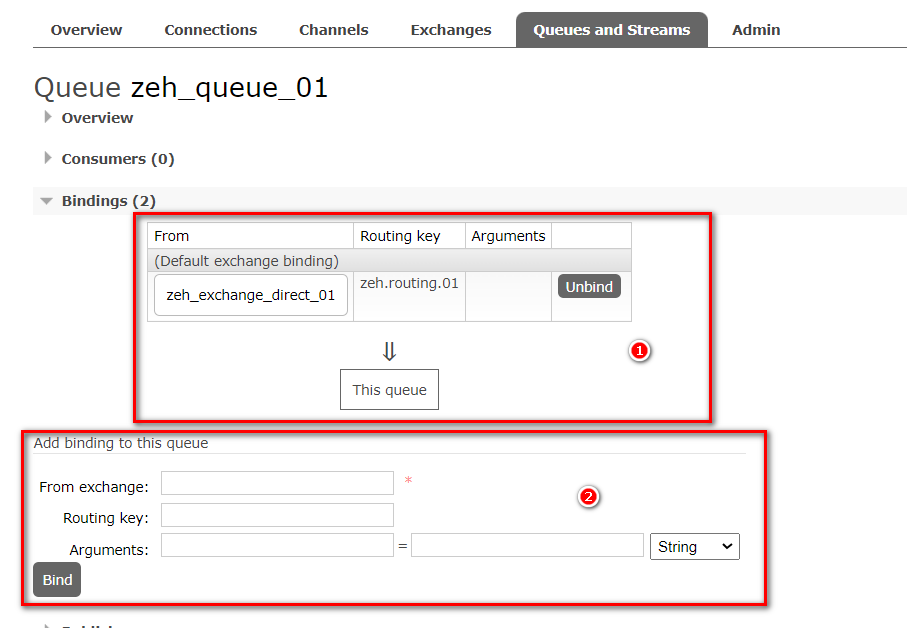Collapse the Bindings (2) section
This screenshot has height=628, width=907.
(108, 201)
